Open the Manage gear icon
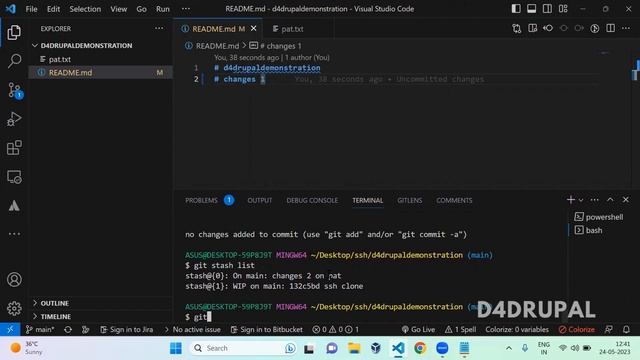Image resolution: width=640 pixels, height=360 pixels. coord(14,308)
